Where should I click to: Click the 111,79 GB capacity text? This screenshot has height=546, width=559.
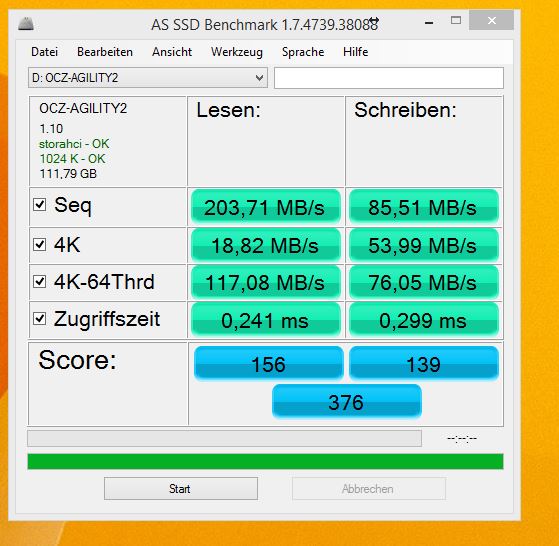coord(68,174)
